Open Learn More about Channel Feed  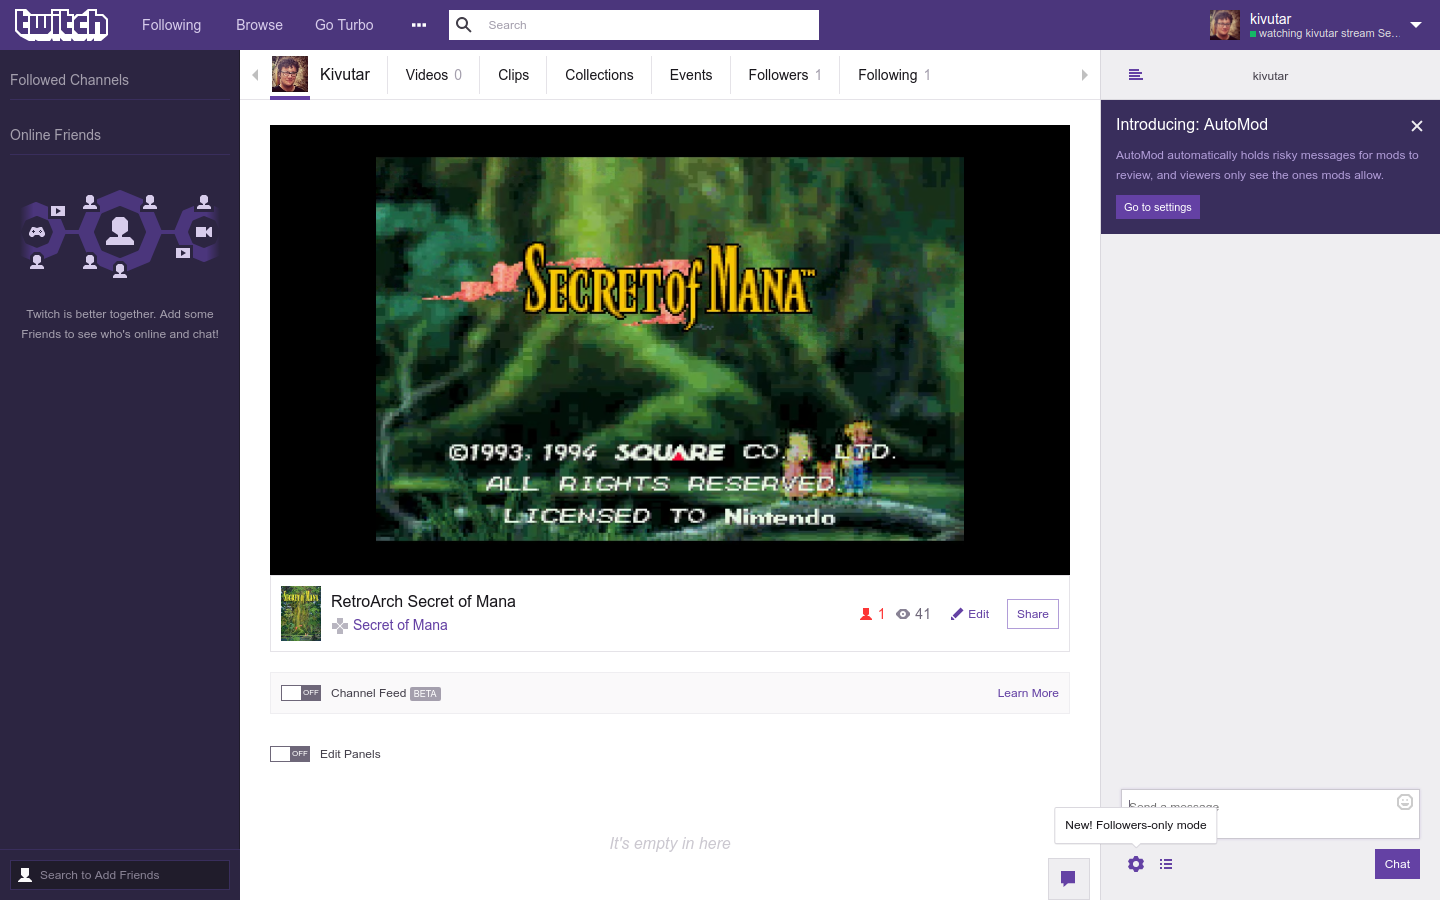[1028, 693]
